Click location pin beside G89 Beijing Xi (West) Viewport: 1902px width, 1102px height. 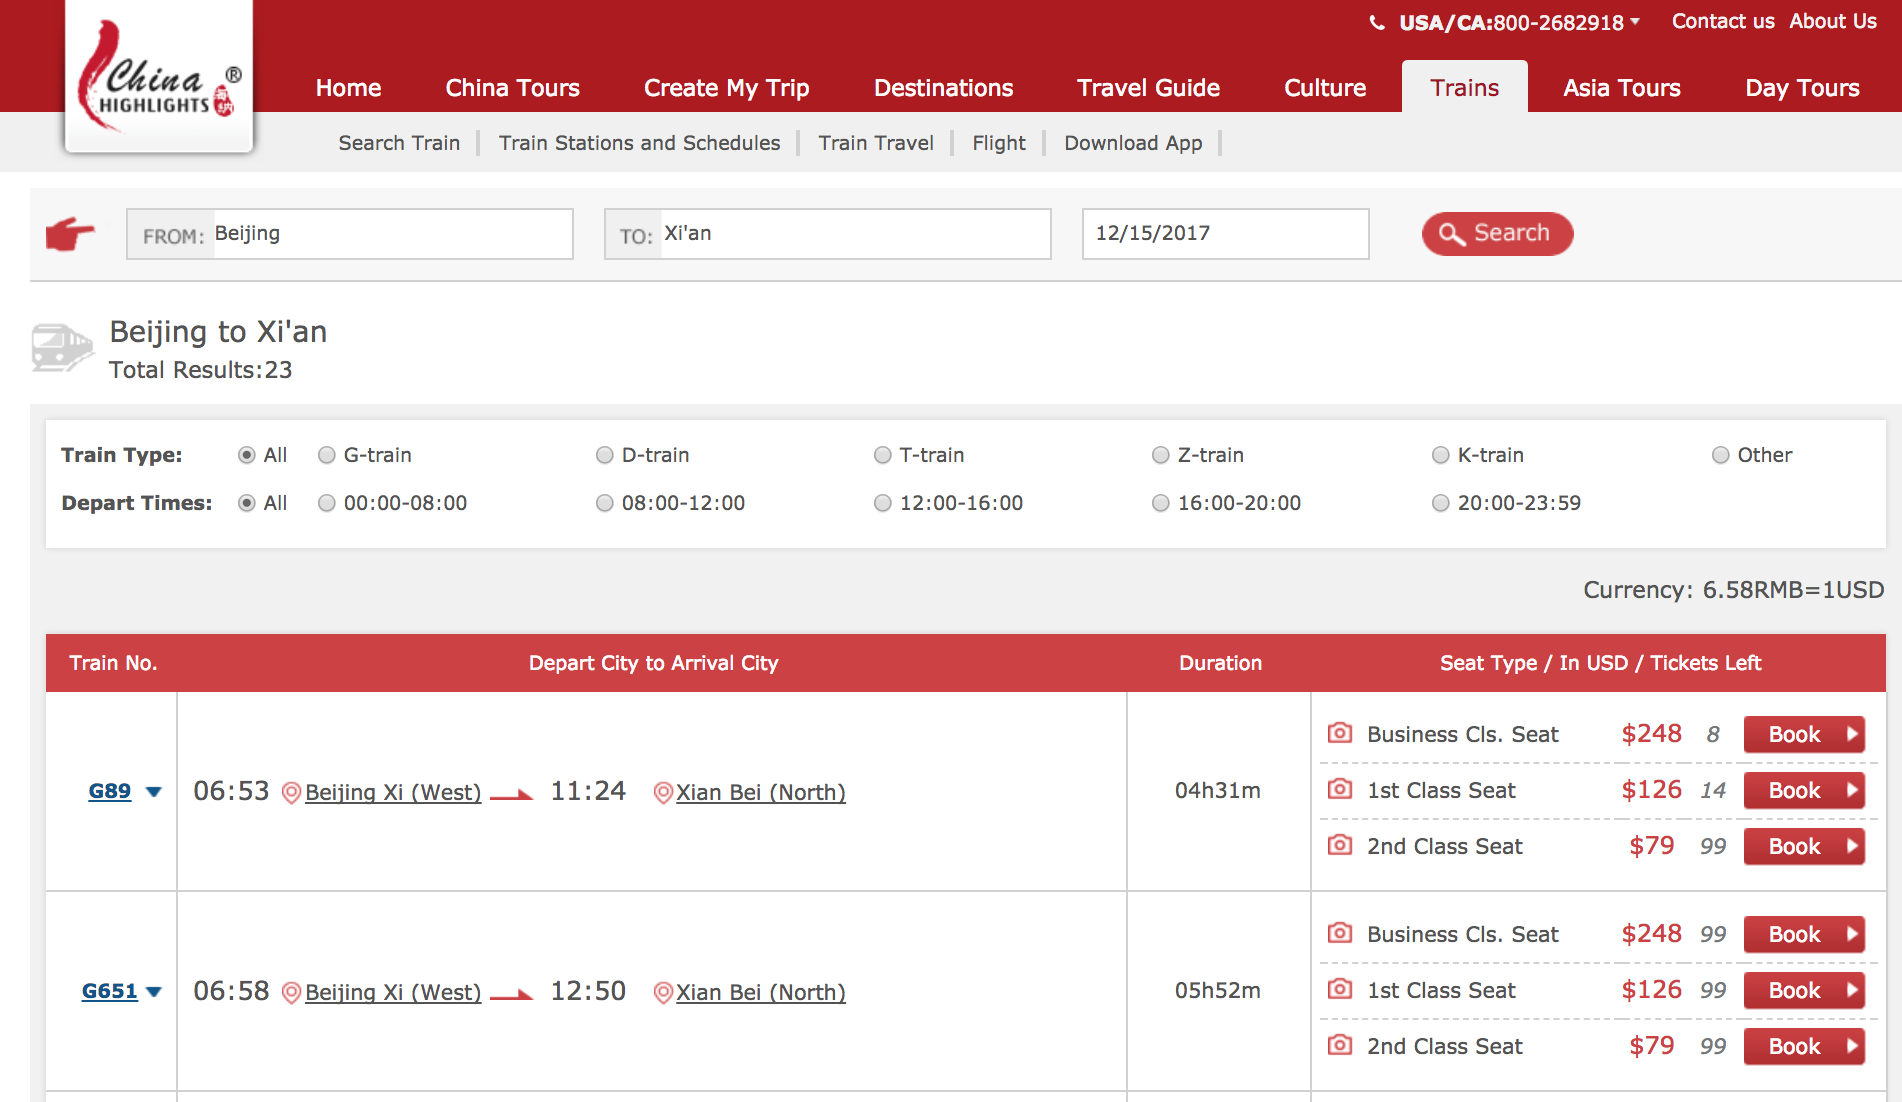pos(291,792)
